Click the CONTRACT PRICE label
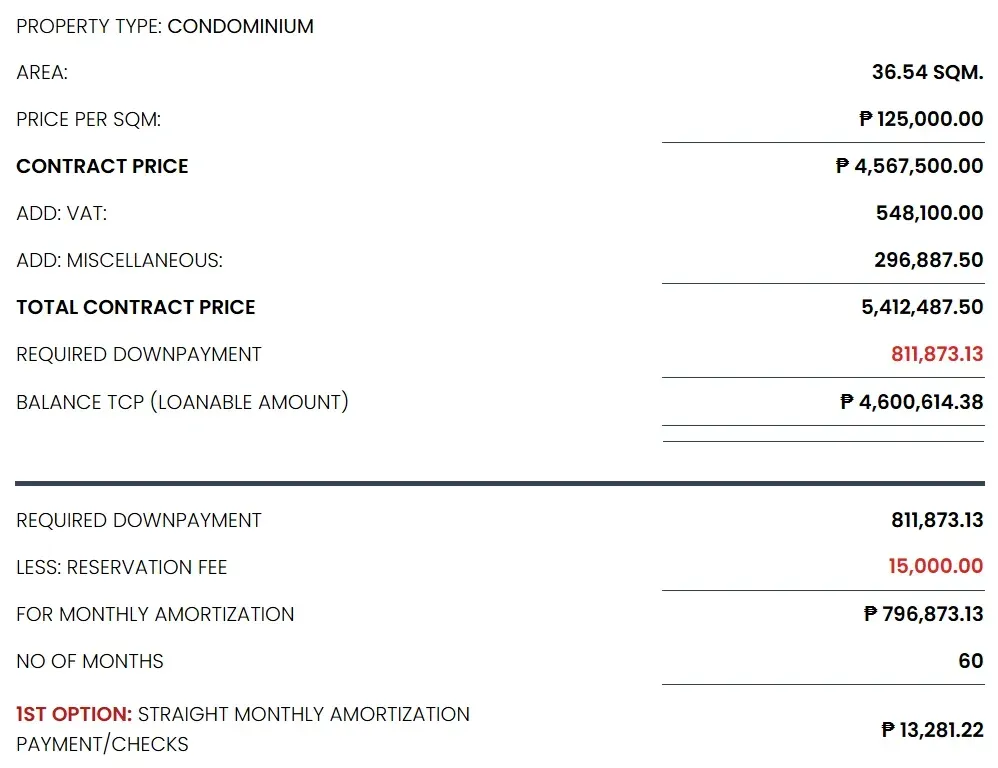 pos(102,166)
